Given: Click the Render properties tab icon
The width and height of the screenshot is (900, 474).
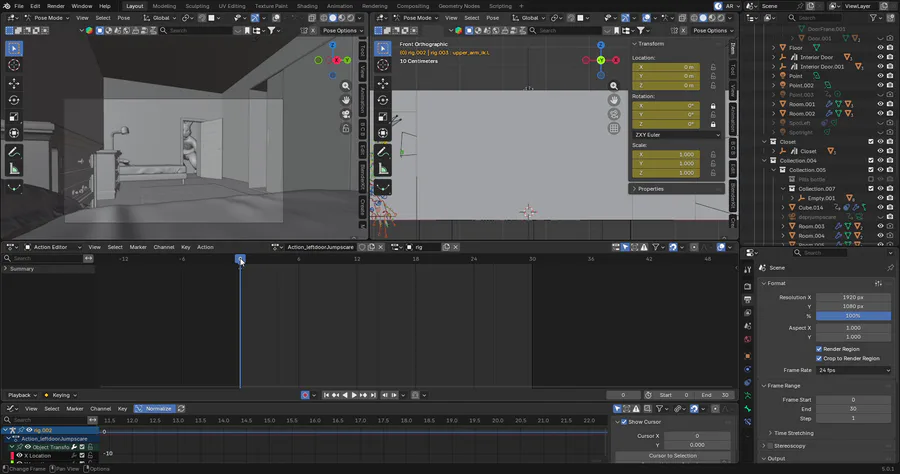Looking at the screenshot, I should [747, 286].
